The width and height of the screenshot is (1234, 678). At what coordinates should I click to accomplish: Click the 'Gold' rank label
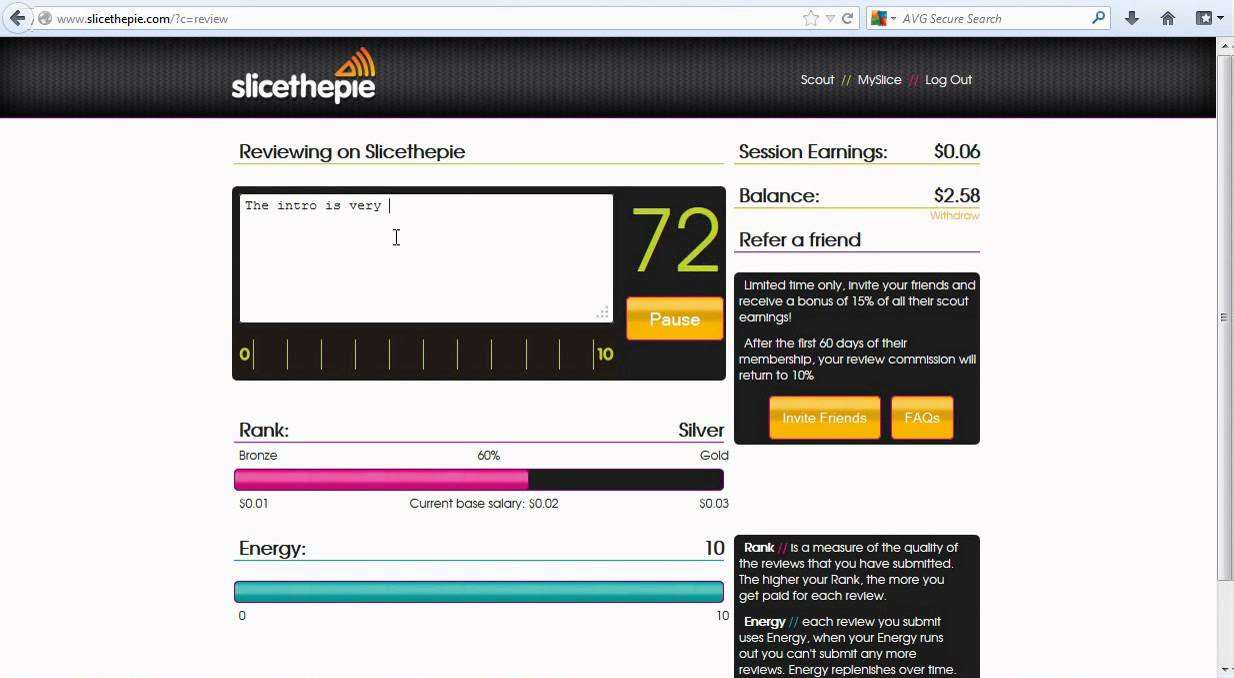tap(714, 456)
